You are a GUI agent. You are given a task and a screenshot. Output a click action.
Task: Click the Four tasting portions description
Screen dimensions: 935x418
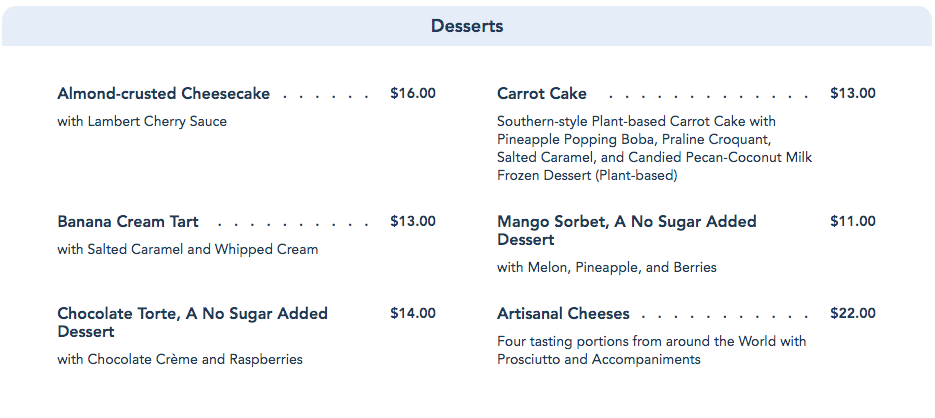tap(651, 351)
